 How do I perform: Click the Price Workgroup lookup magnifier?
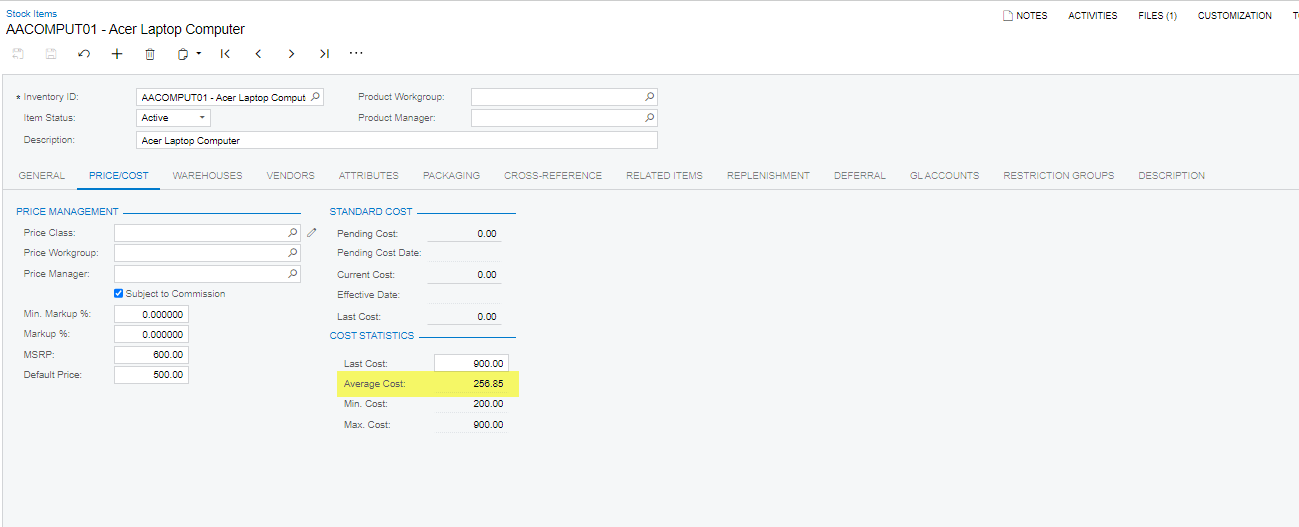[x=293, y=253]
